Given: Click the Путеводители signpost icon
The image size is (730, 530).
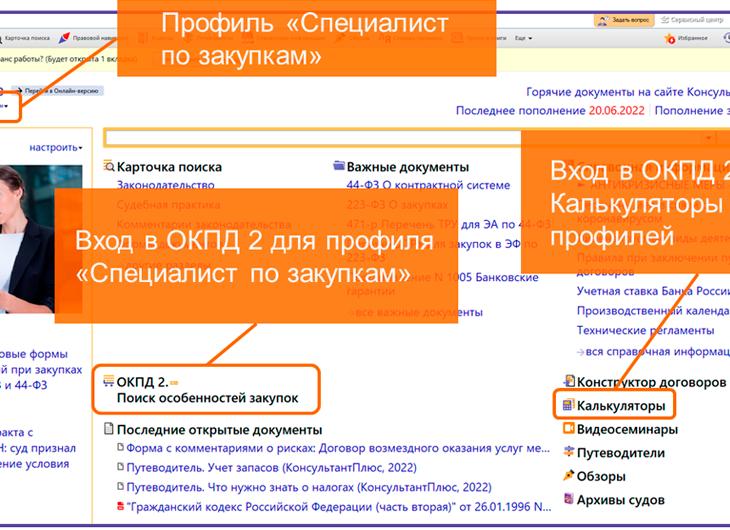Looking at the screenshot, I should (568, 451).
